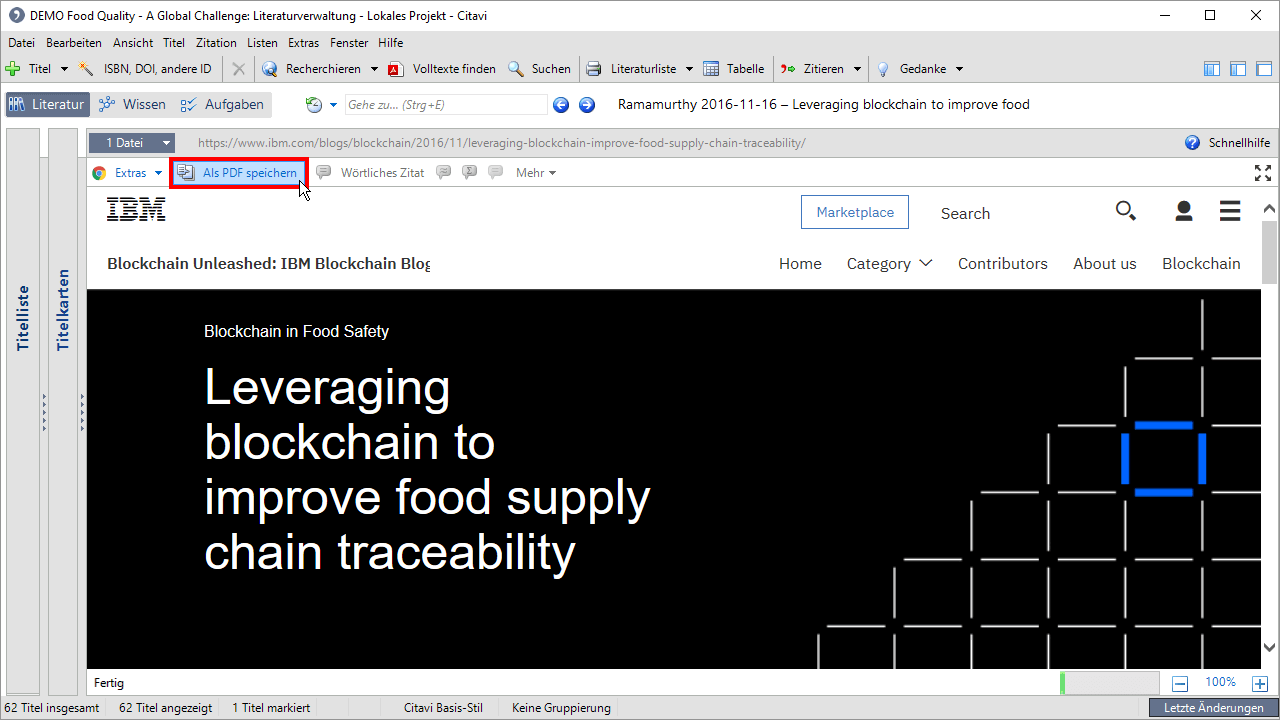
Task: Open the Zitieren dropdown arrow
Action: 857,69
